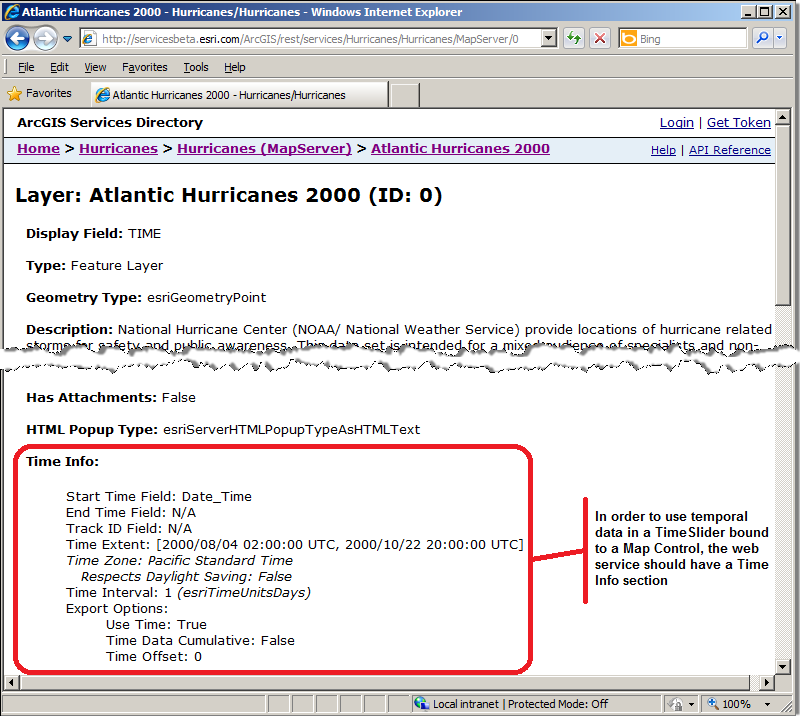The height and width of the screenshot is (717, 800).
Task: Open the Tools menu
Action: point(196,67)
